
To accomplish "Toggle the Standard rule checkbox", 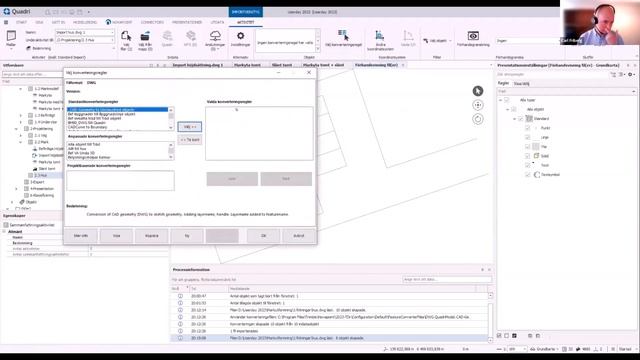I will (x=521, y=119).
